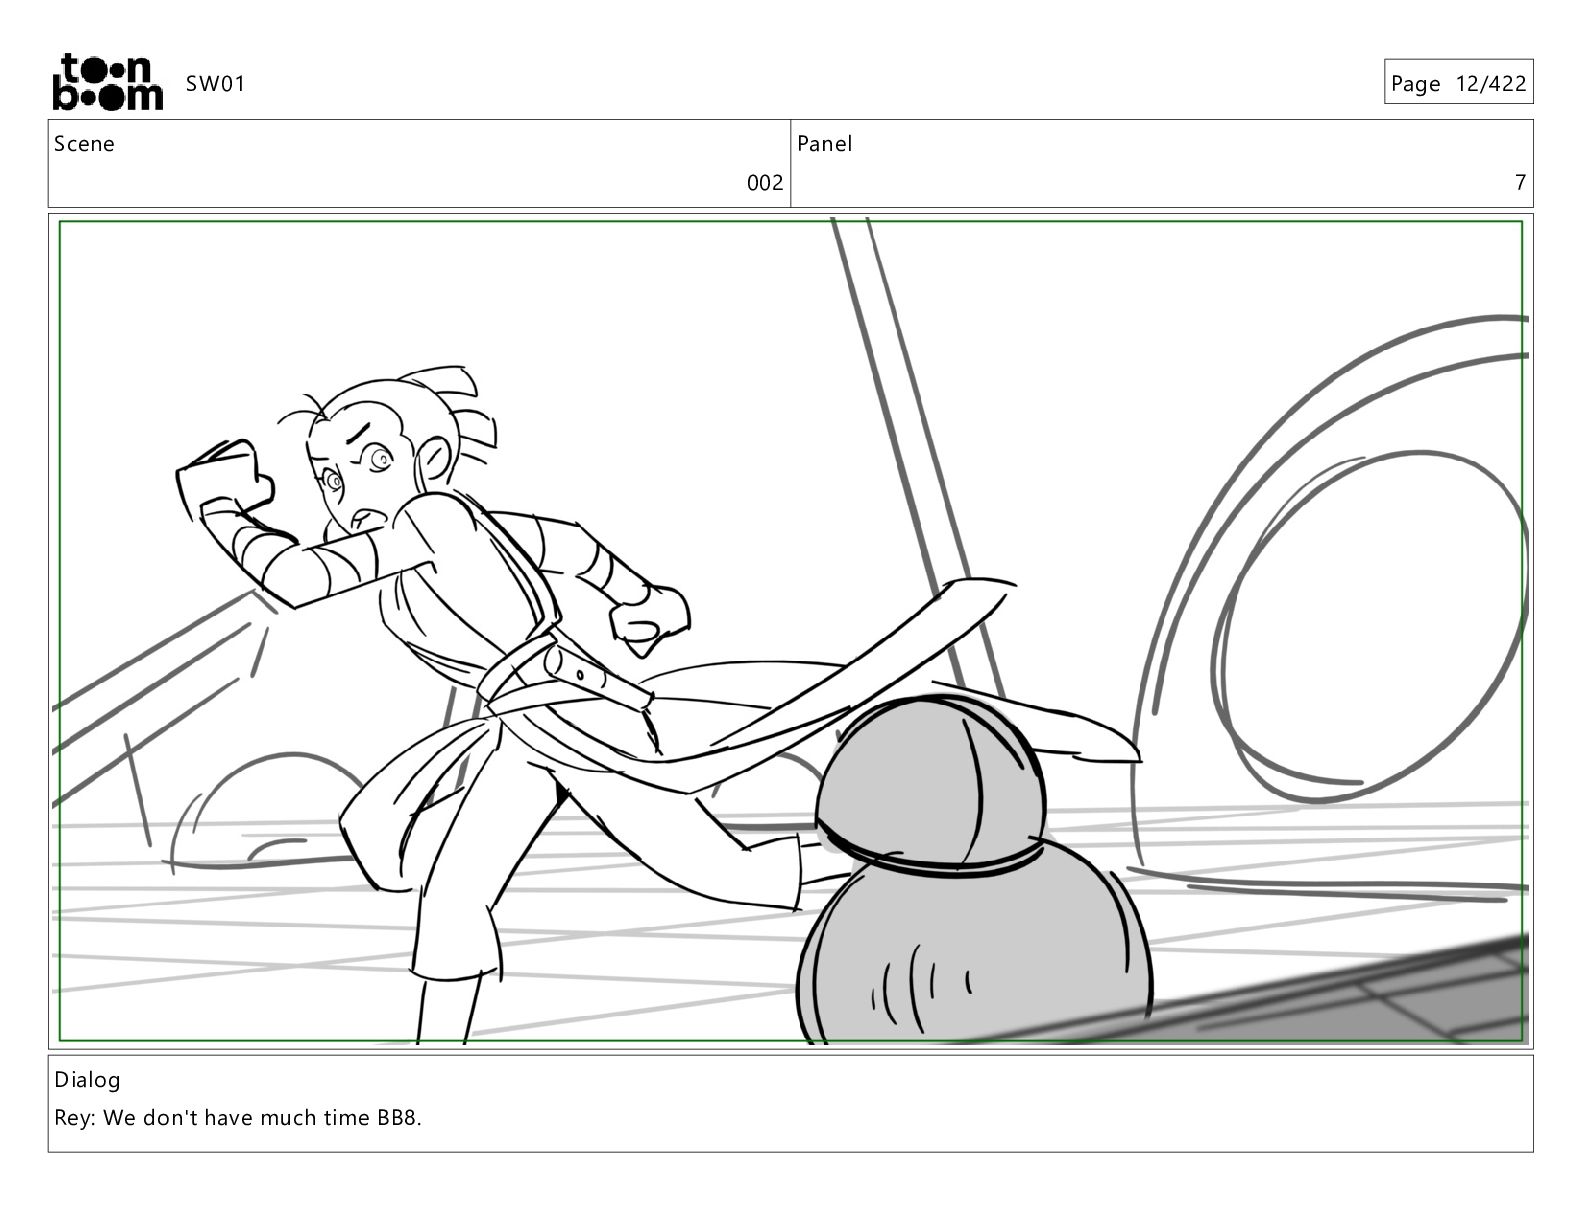
Task: Select scene number 002
Action: click(x=765, y=183)
